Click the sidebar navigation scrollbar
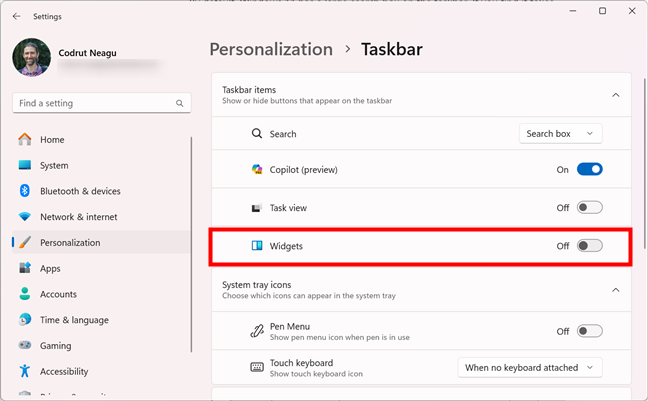The height and width of the screenshot is (401, 648). pyautogui.click(x=191, y=244)
